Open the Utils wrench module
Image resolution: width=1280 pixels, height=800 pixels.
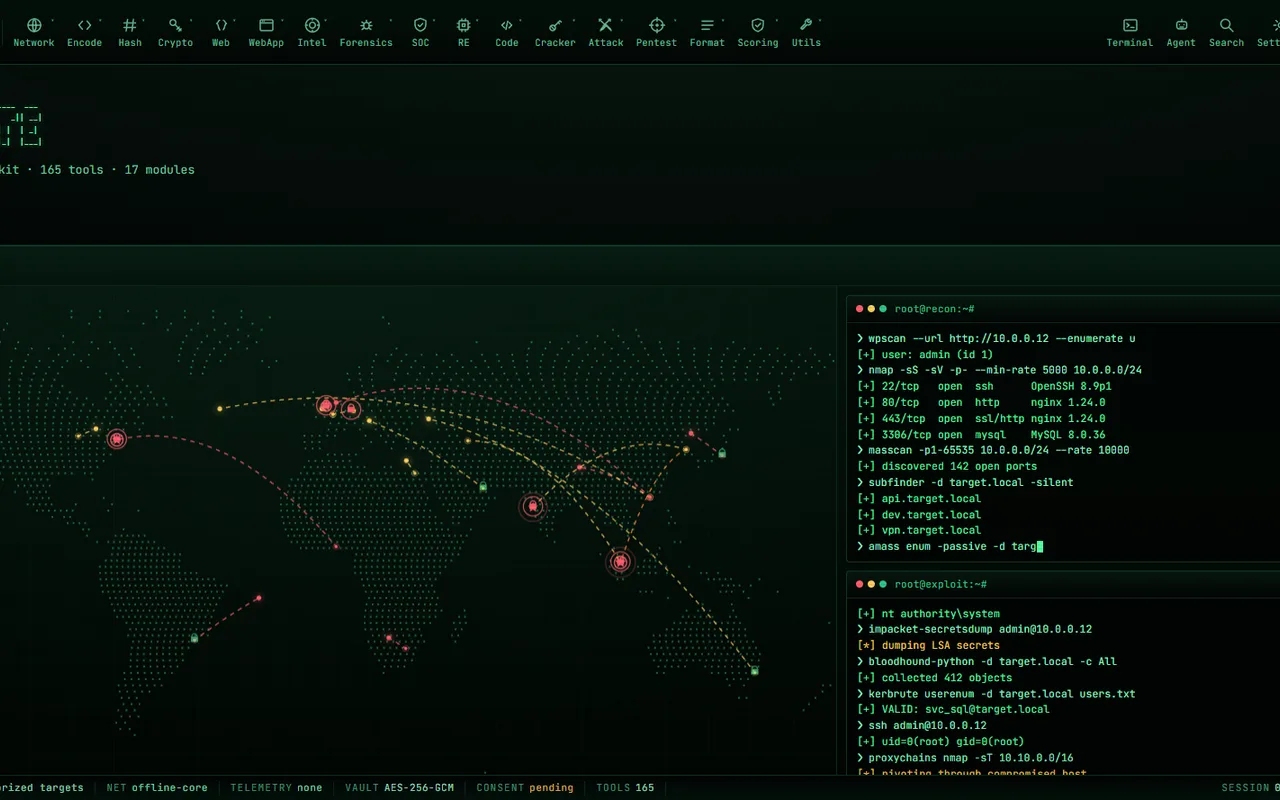coord(806,32)
